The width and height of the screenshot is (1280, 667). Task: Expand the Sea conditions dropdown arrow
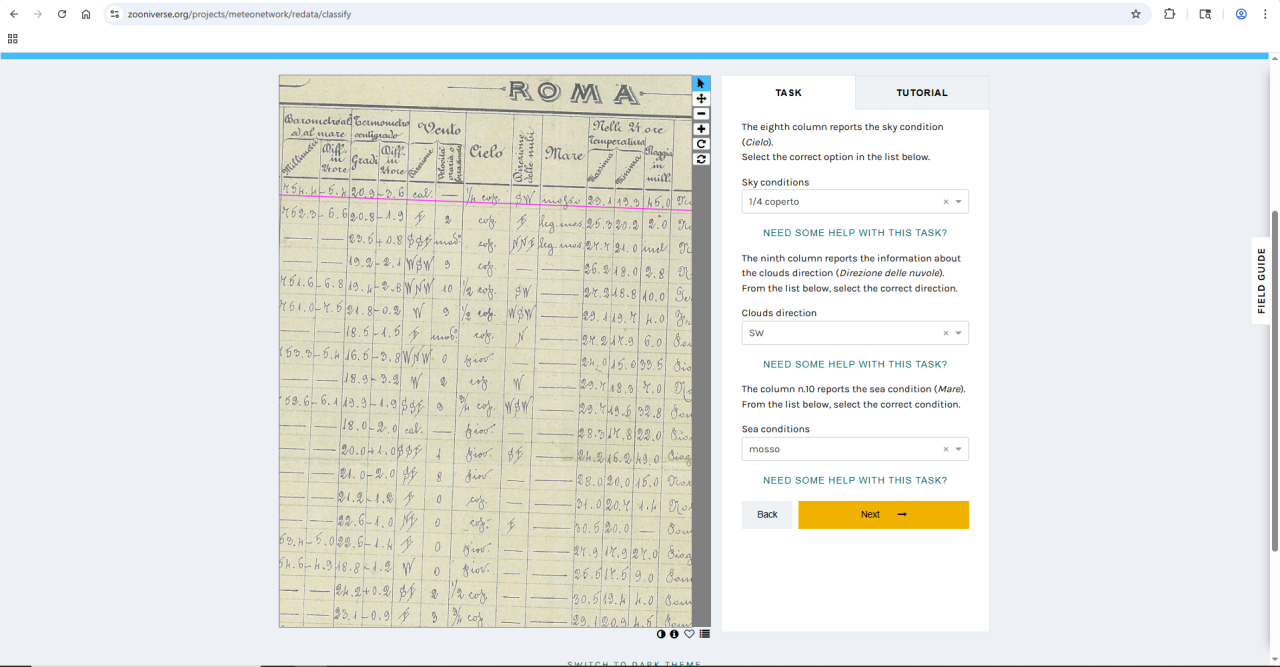tap(959, 449)
